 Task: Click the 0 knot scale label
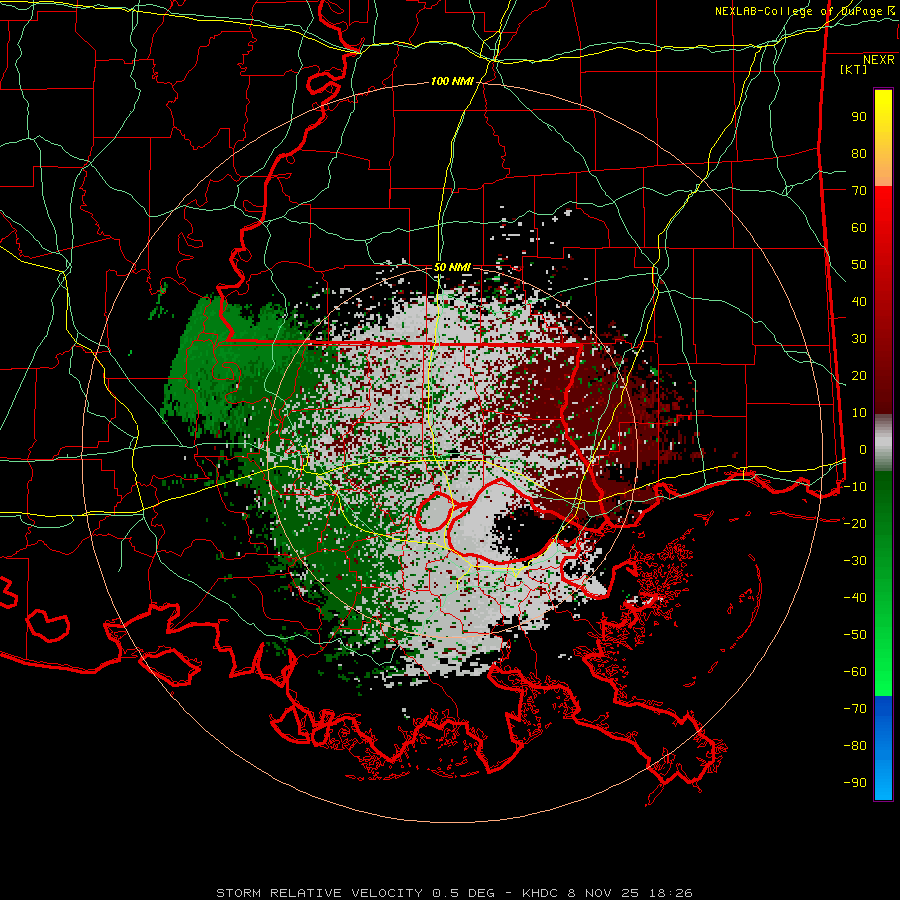(863, 449)
